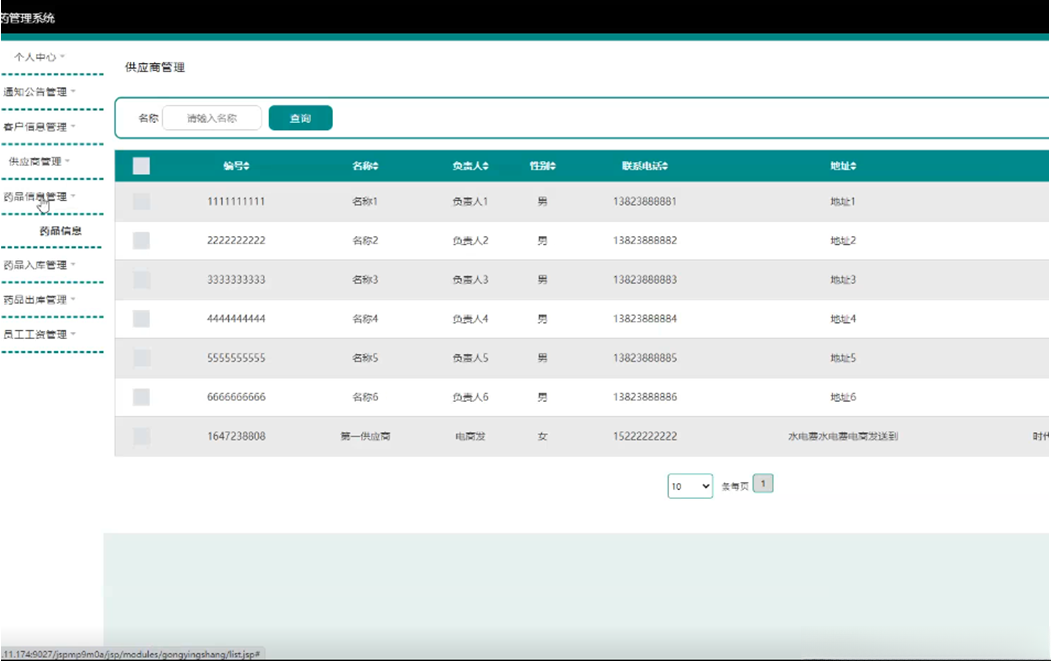Sort table by 编号 column

point(237,166)
